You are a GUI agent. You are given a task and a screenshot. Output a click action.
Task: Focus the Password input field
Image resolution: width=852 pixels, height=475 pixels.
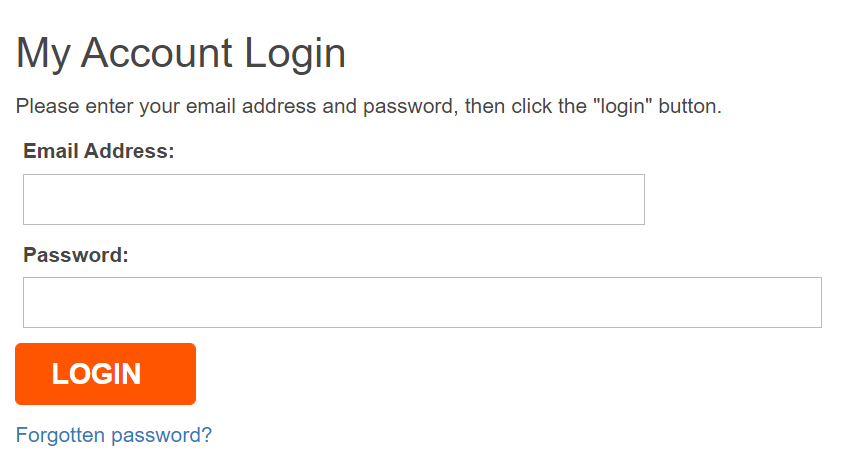click(422, 303)
